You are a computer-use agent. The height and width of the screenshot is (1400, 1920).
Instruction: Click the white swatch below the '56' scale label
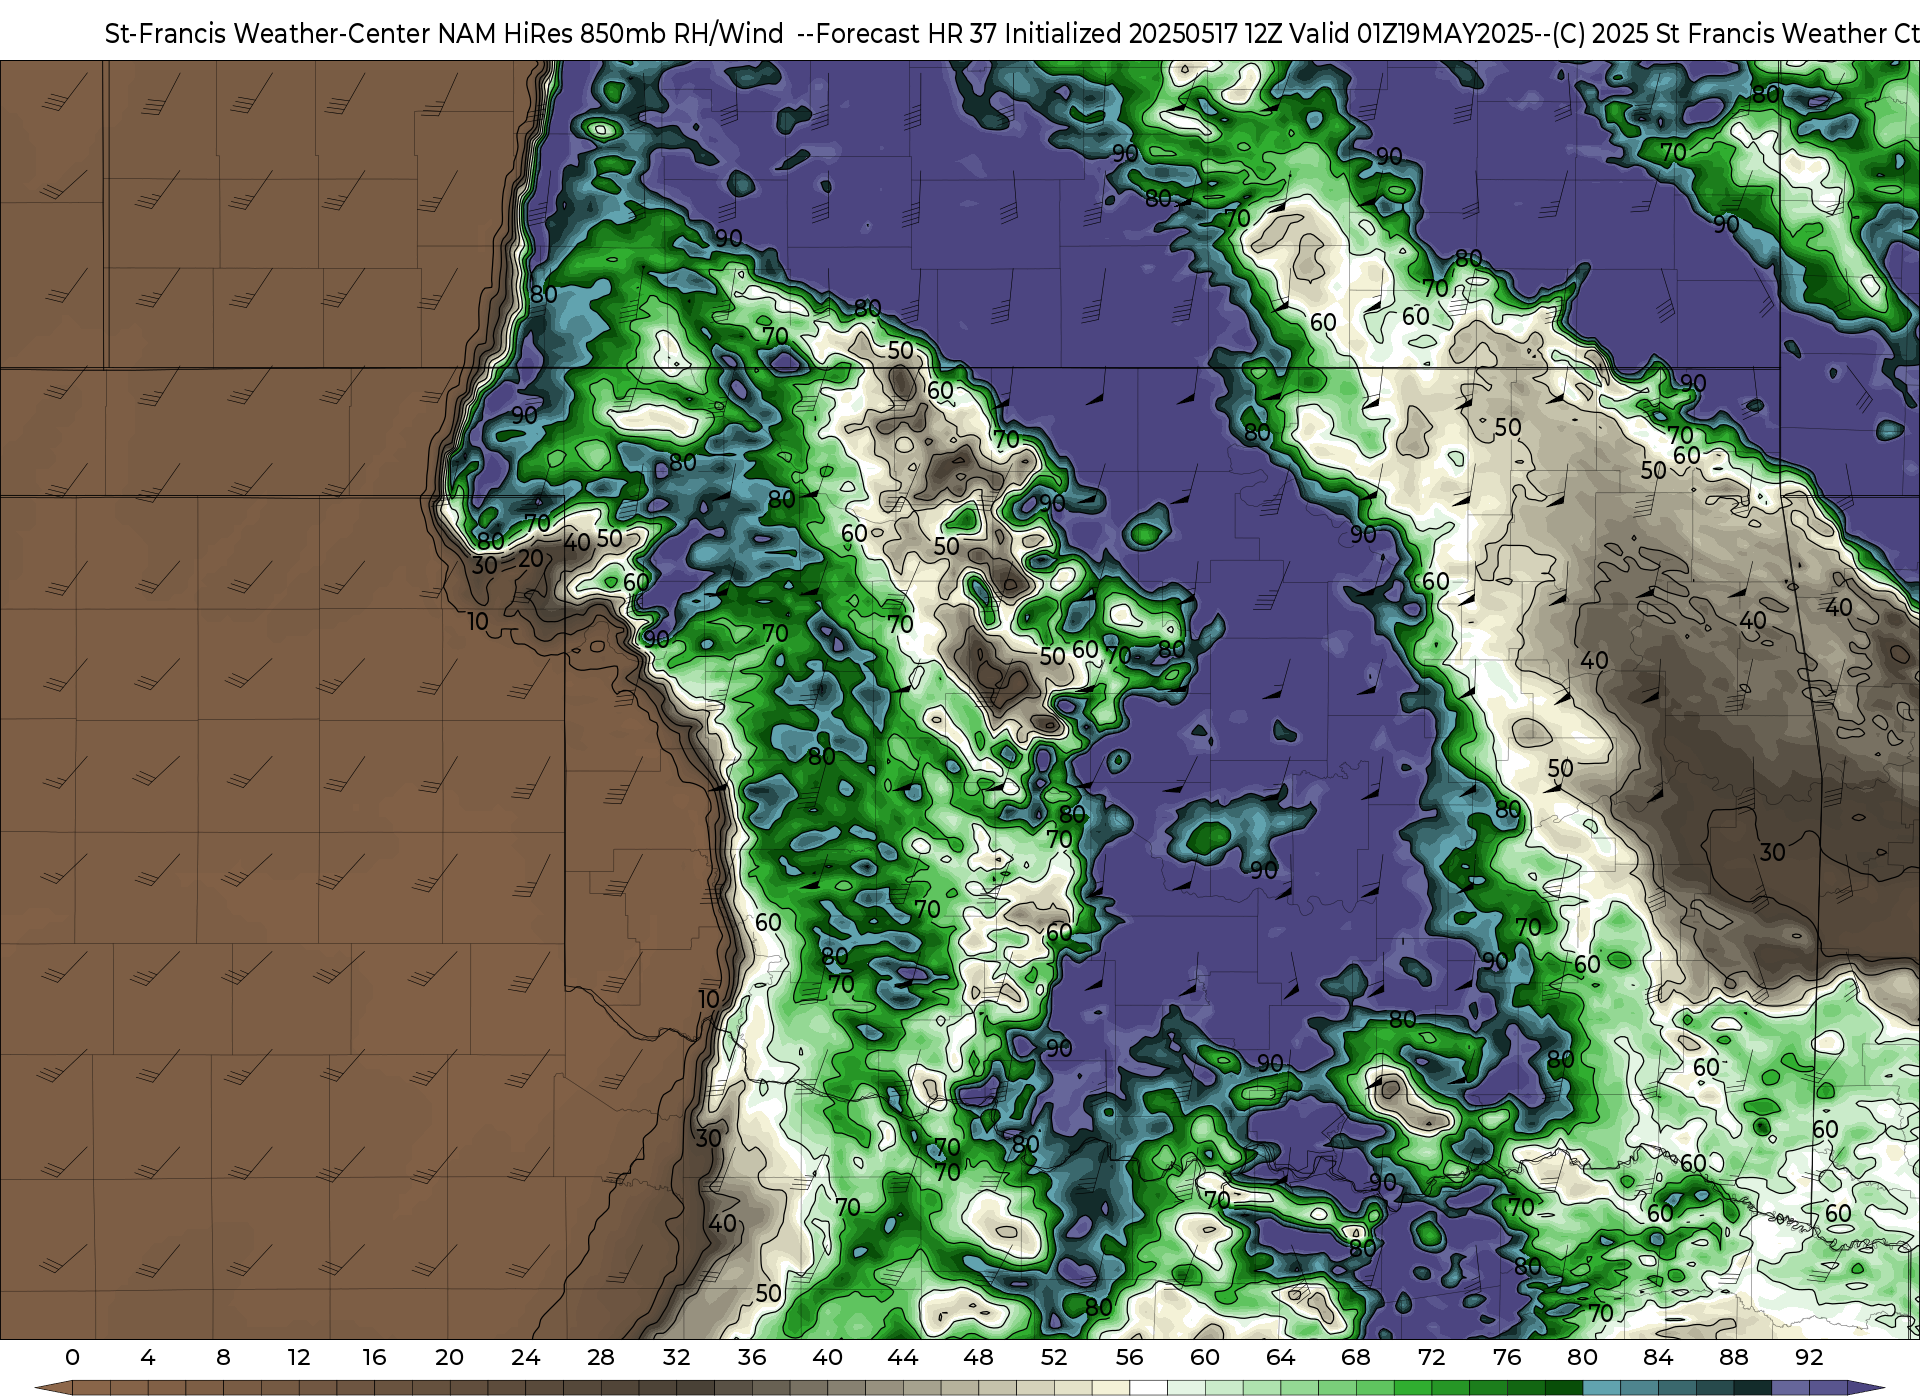[x=1149, y=1388]
